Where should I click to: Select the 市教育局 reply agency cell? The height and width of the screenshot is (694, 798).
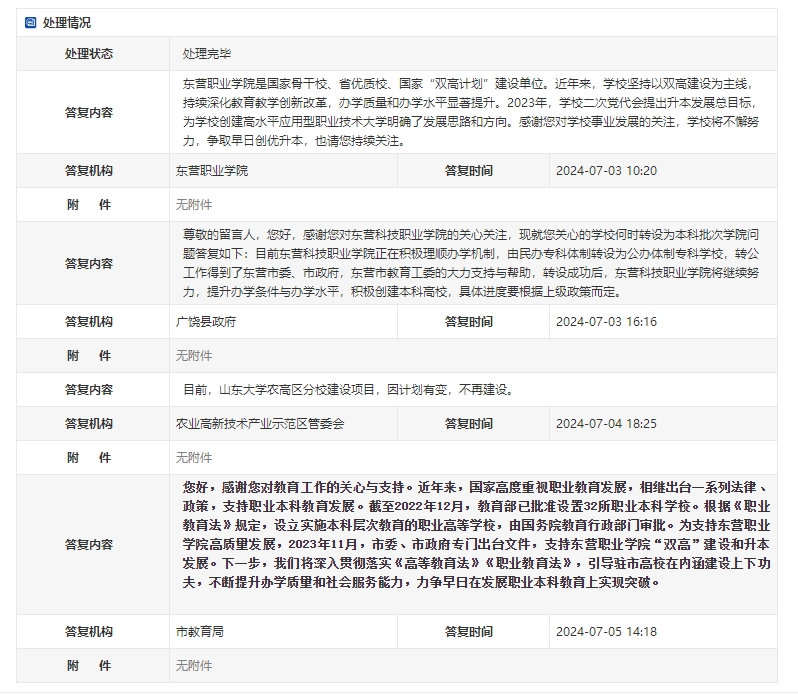(283, 632)
